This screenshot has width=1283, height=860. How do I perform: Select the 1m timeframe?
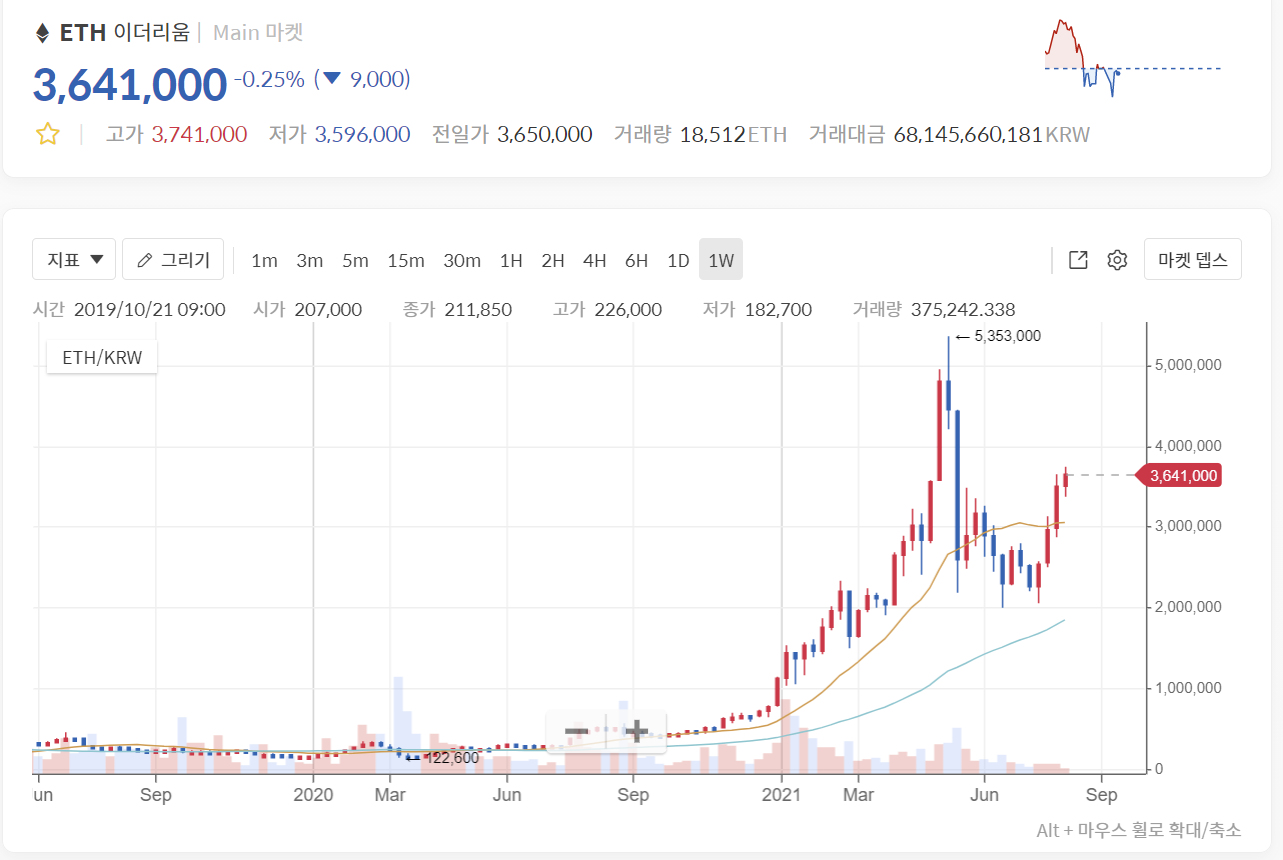click(x=264, y=261)
